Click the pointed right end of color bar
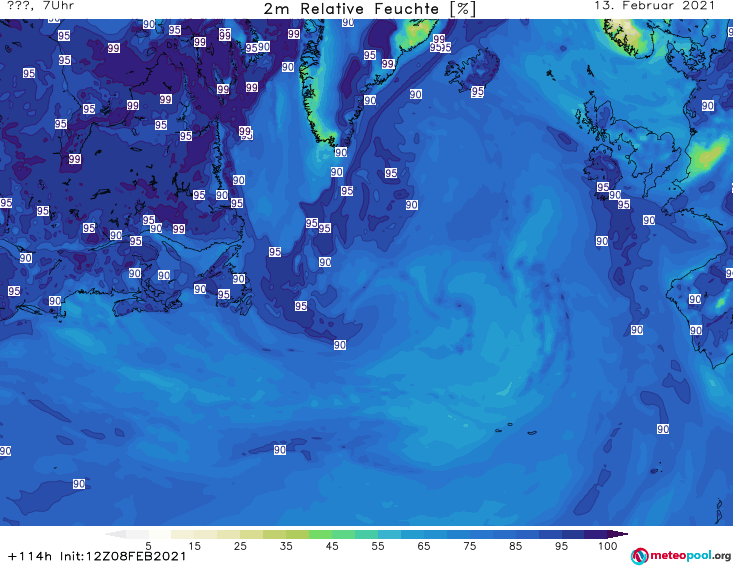Image resolution: width=733 pixels, height=566 pixels. click(618, 534)
